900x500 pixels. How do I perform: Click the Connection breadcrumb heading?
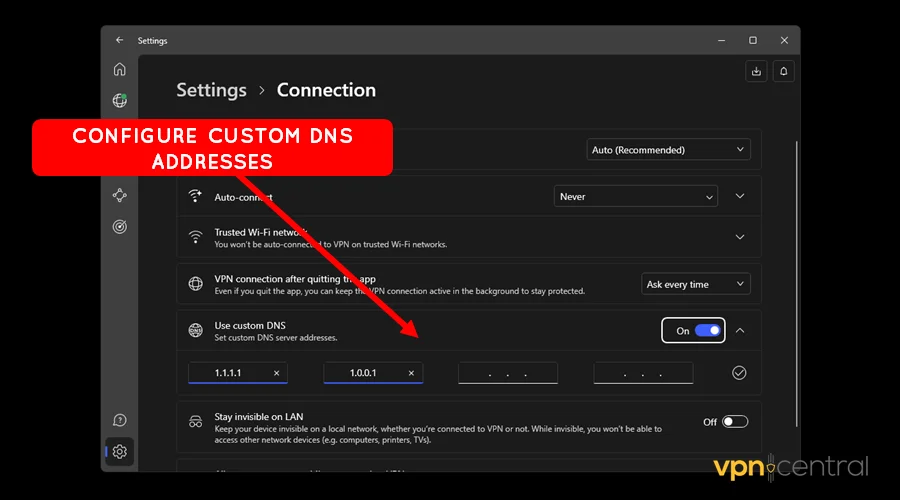coord(326,90)
